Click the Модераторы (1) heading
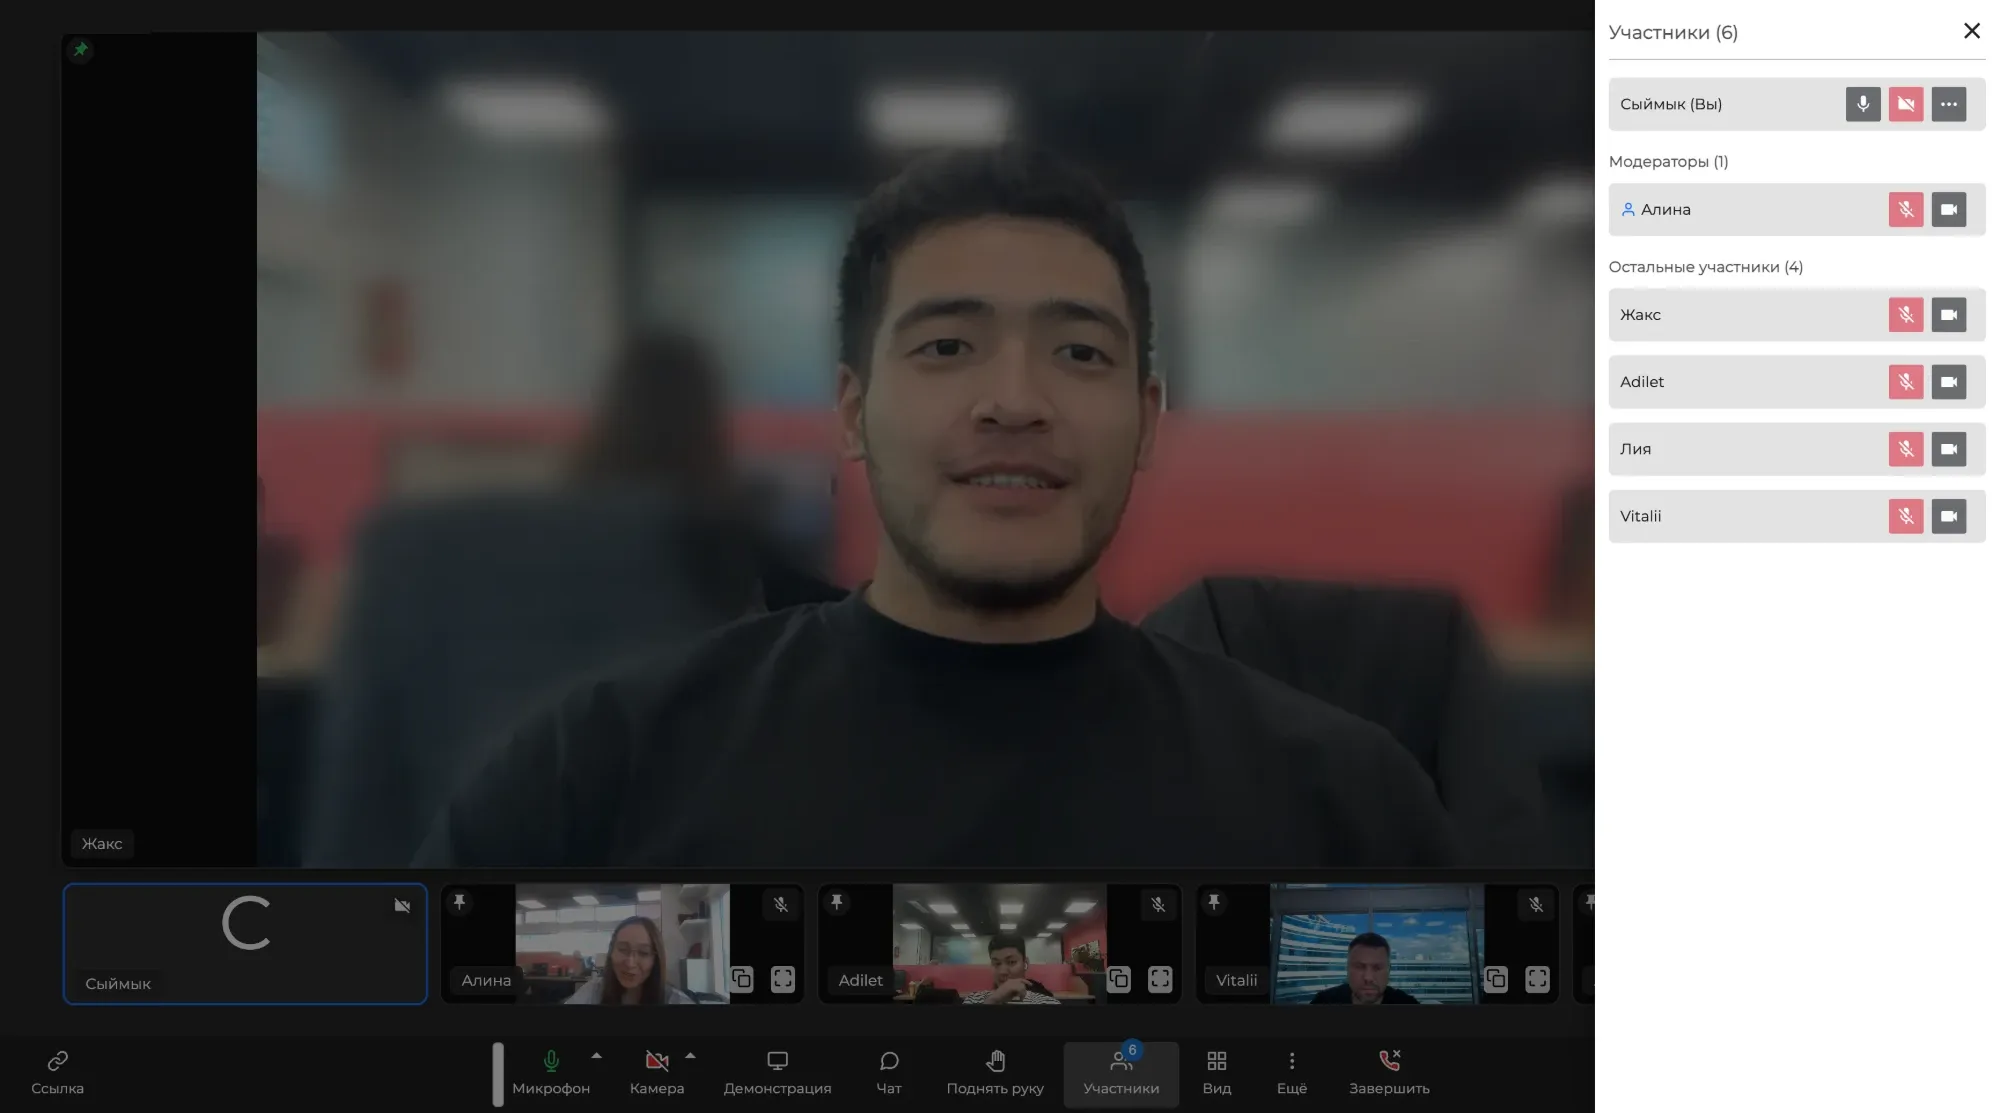Viewport: 2000px width, 1113px height. tap(1668, 162)
